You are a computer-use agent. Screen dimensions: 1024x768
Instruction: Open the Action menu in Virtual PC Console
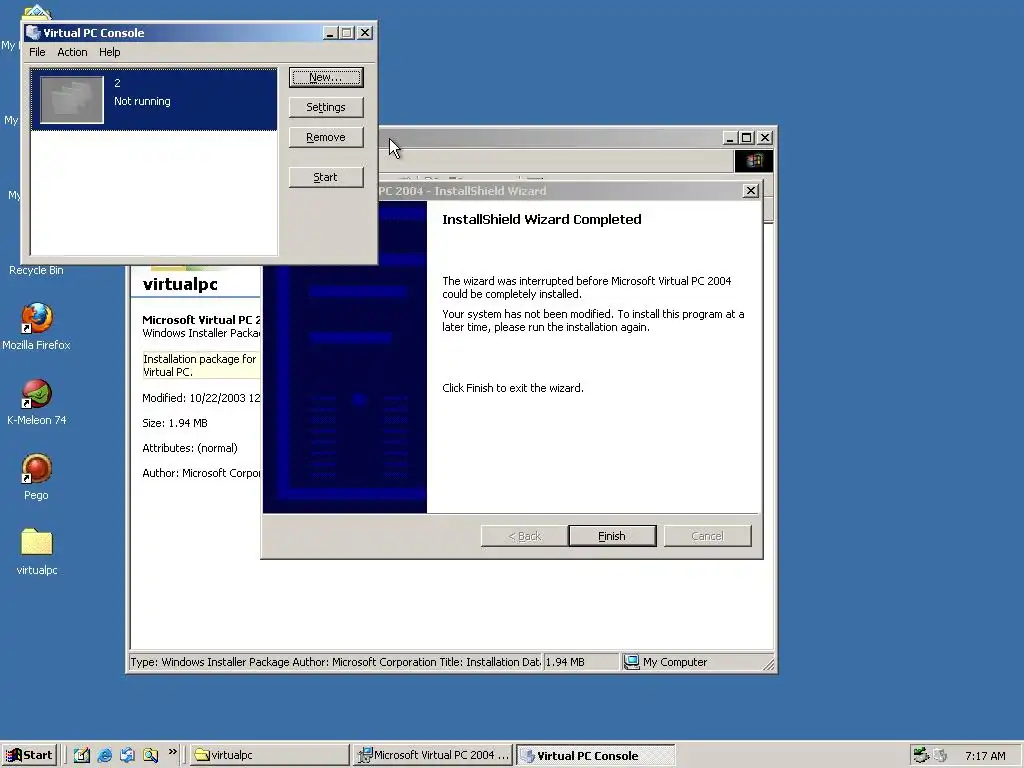pyautogui.click(x=72, y=52)
